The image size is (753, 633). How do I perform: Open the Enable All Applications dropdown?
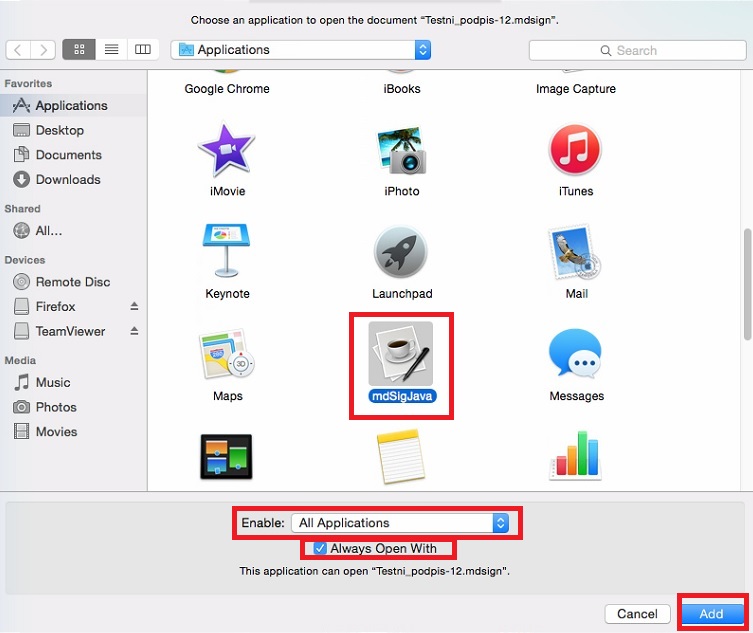[x=400, y=522]
